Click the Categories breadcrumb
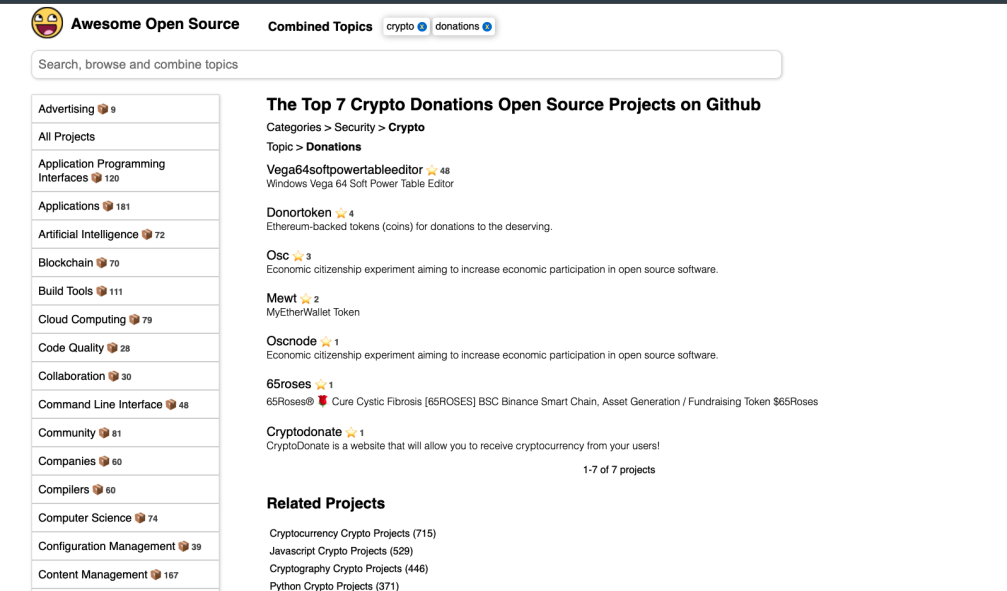 (x=293, y=127)
